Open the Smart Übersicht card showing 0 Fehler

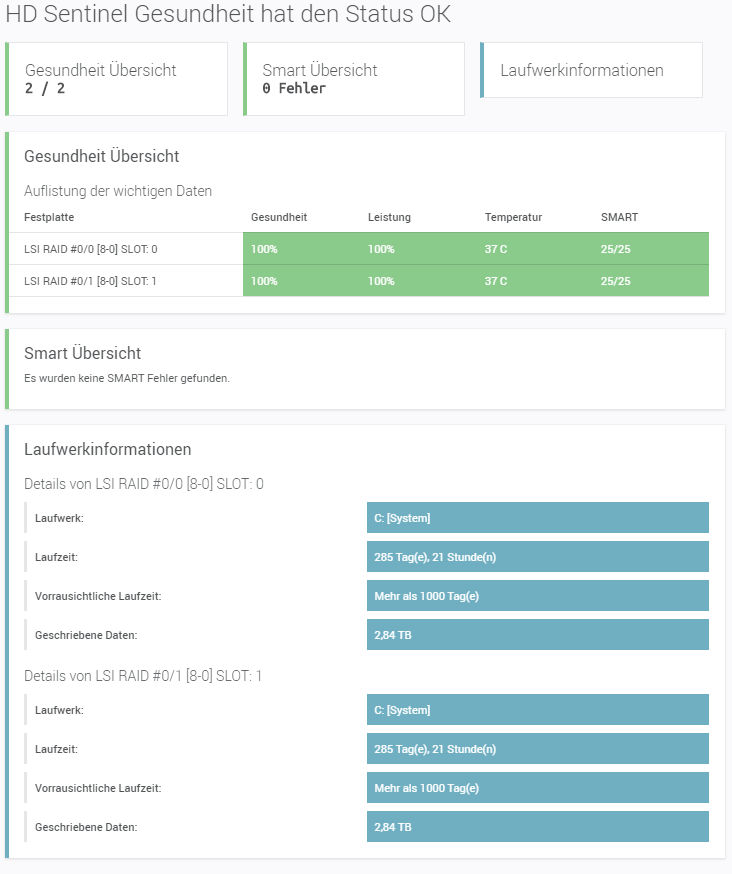click(355, 79)
